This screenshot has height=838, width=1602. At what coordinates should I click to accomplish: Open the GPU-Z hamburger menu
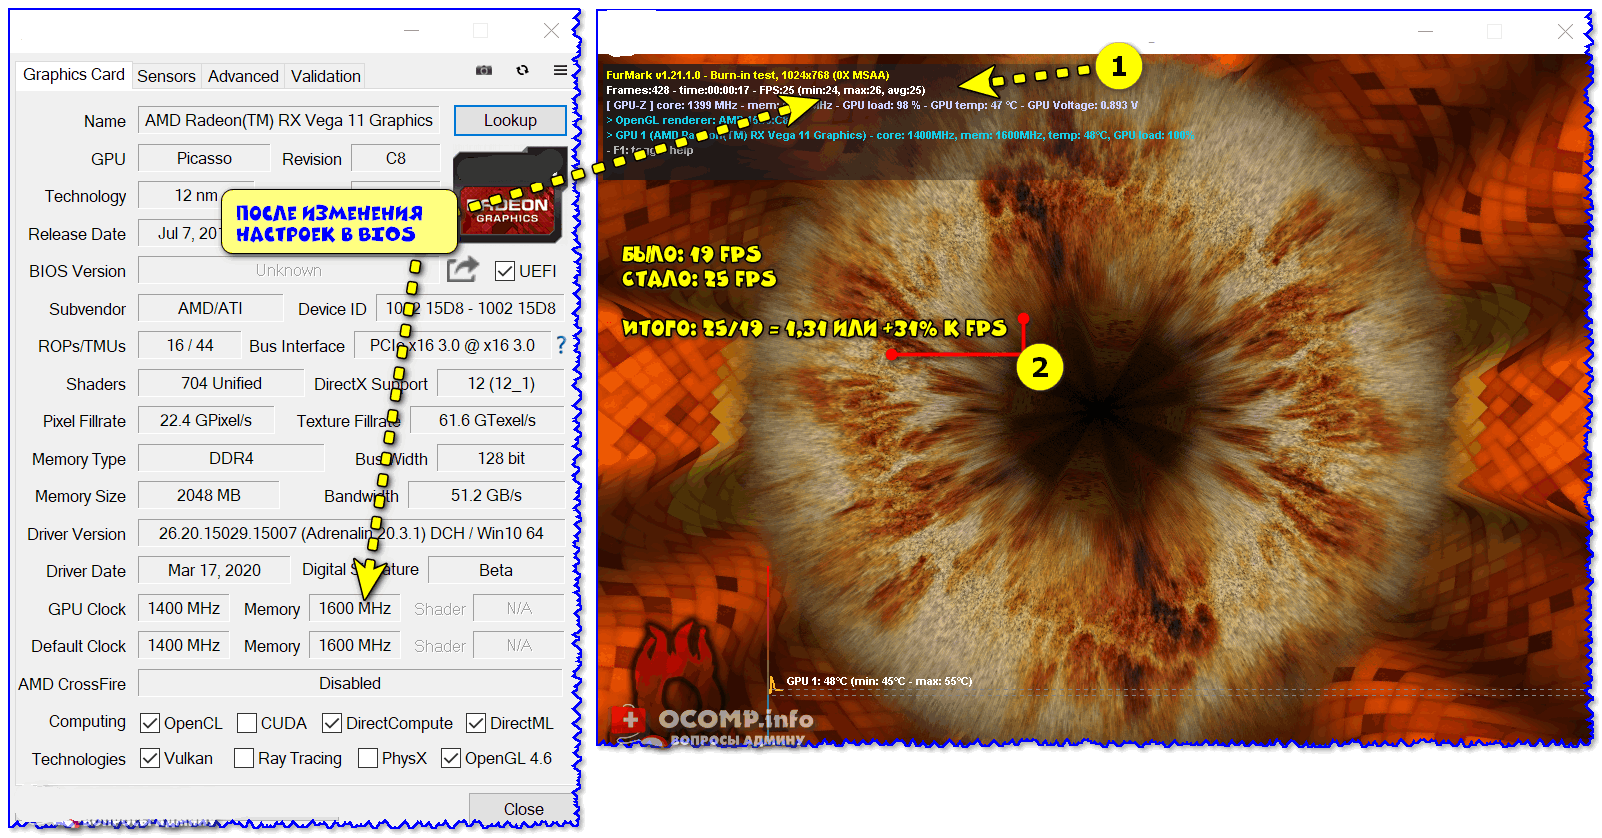tap(560, 70)
